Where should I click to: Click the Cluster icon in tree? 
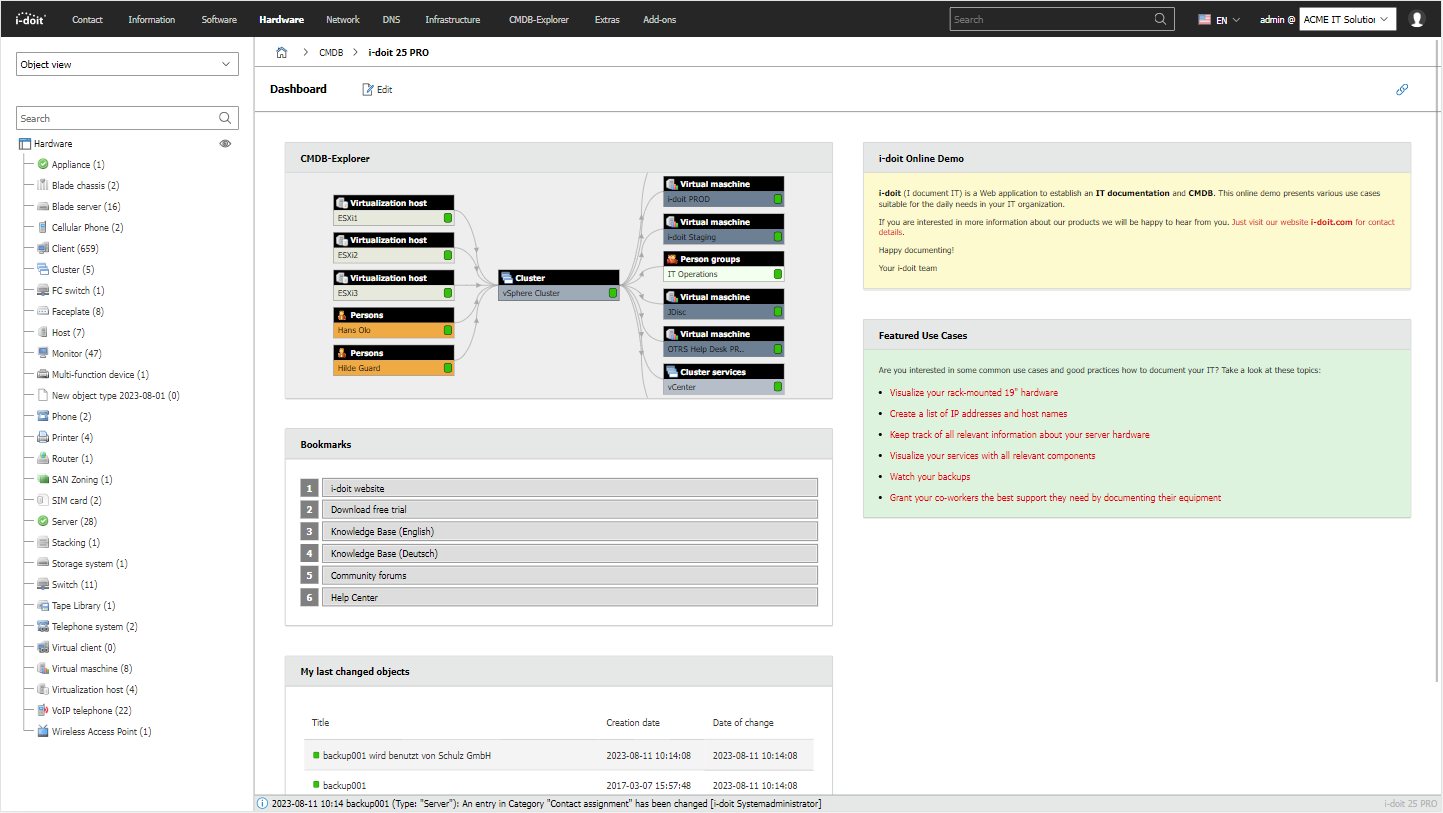click(x=43, y=269)
